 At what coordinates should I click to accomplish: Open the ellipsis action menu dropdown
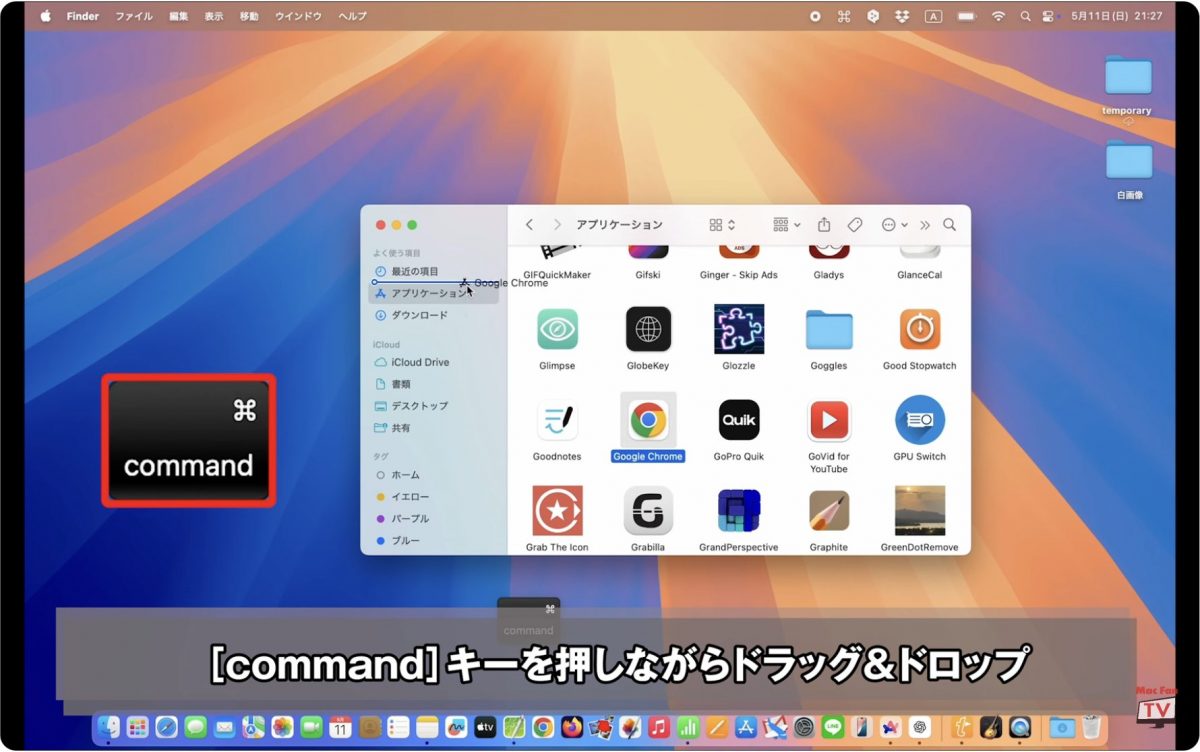pos(894,225)
